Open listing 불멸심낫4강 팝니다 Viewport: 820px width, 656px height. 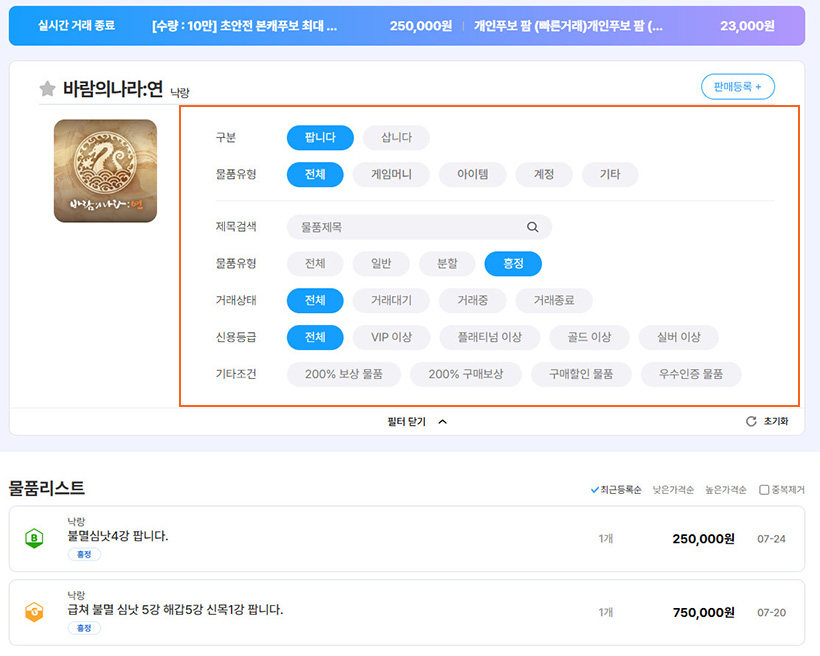[117, 536]
